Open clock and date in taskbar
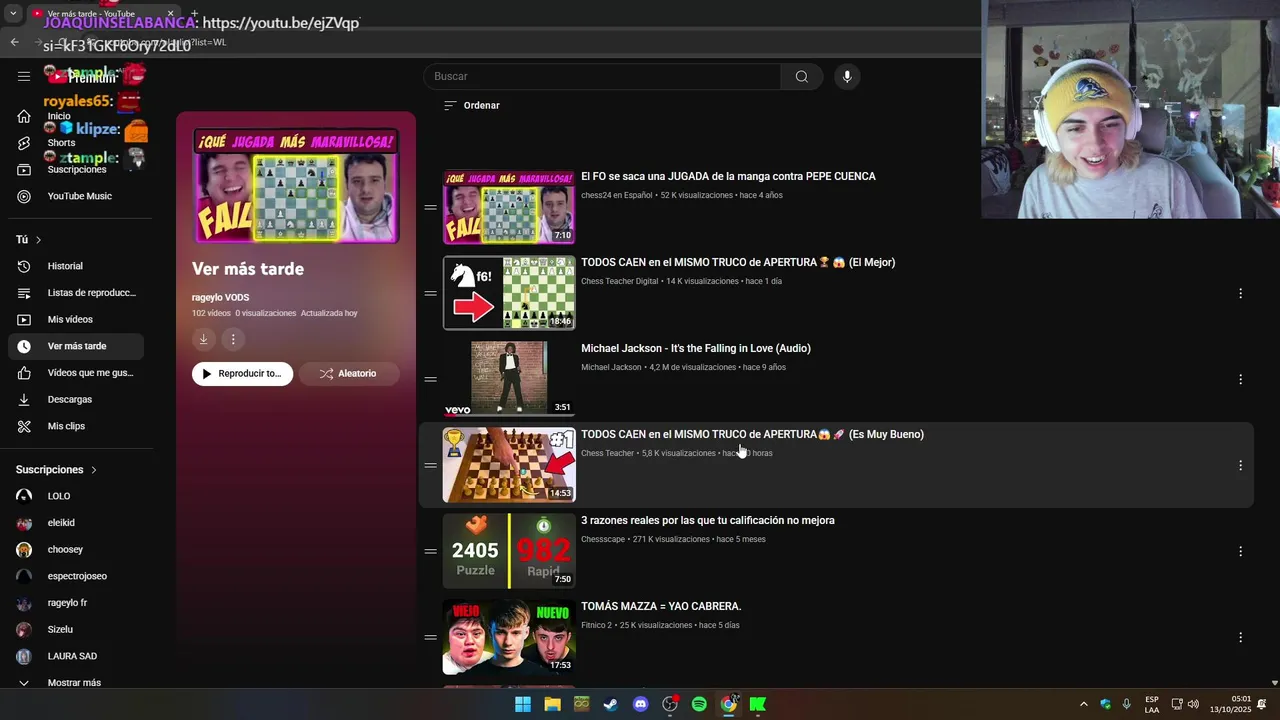This screenshot has width=1280, height=720. pyautogui.click(x=1230, y=704)
